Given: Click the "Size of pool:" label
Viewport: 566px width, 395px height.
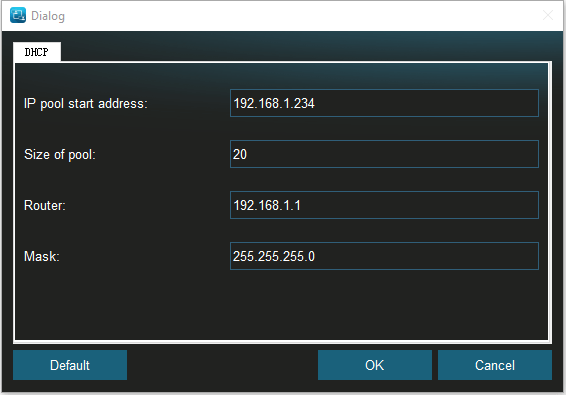Looking at the screenshot, I should click(60, 155).
